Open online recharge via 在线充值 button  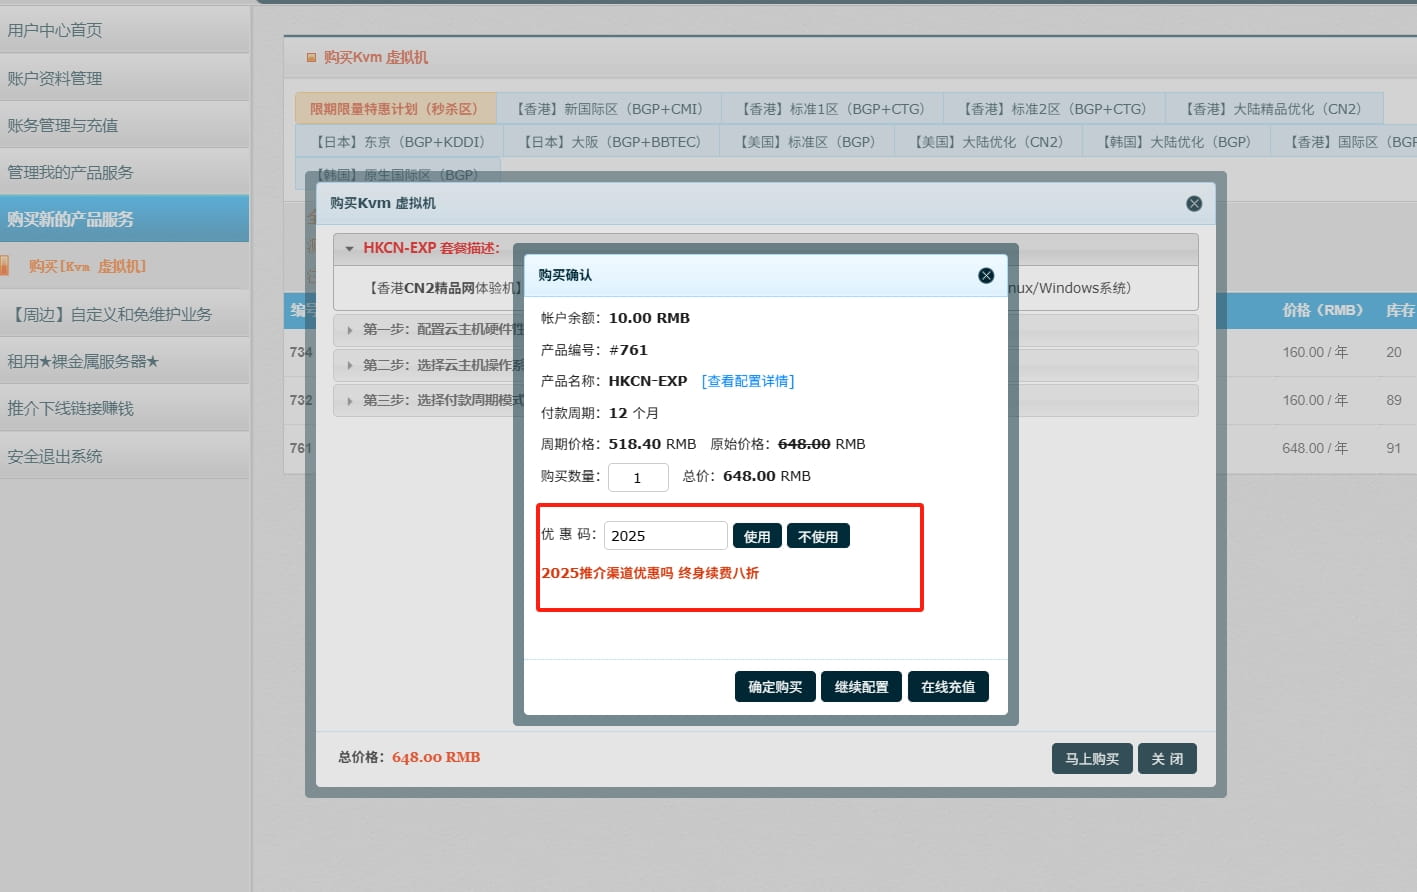947,686
